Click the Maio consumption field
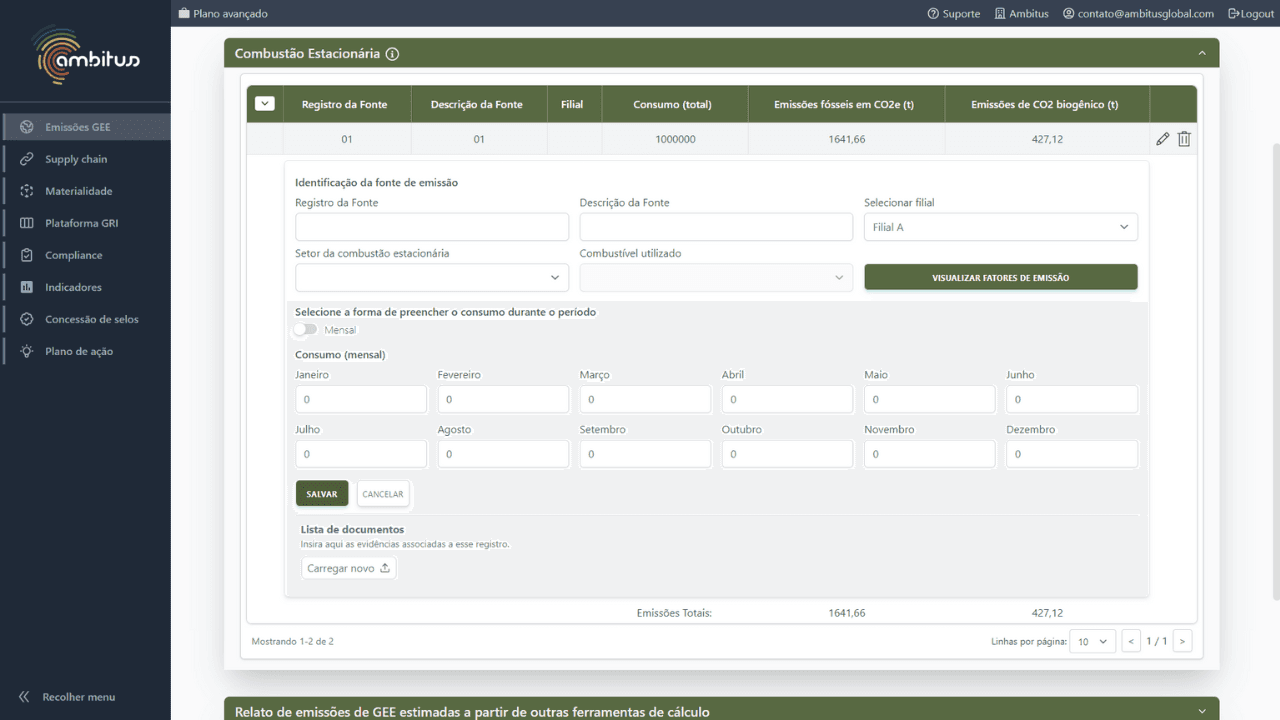1280x720 pixels. click(x=930, y=399)
